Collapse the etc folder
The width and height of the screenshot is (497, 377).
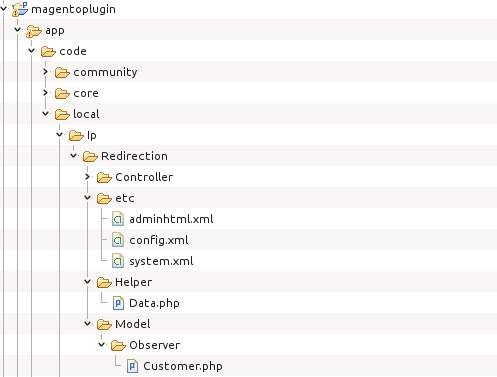pos(88,198)
